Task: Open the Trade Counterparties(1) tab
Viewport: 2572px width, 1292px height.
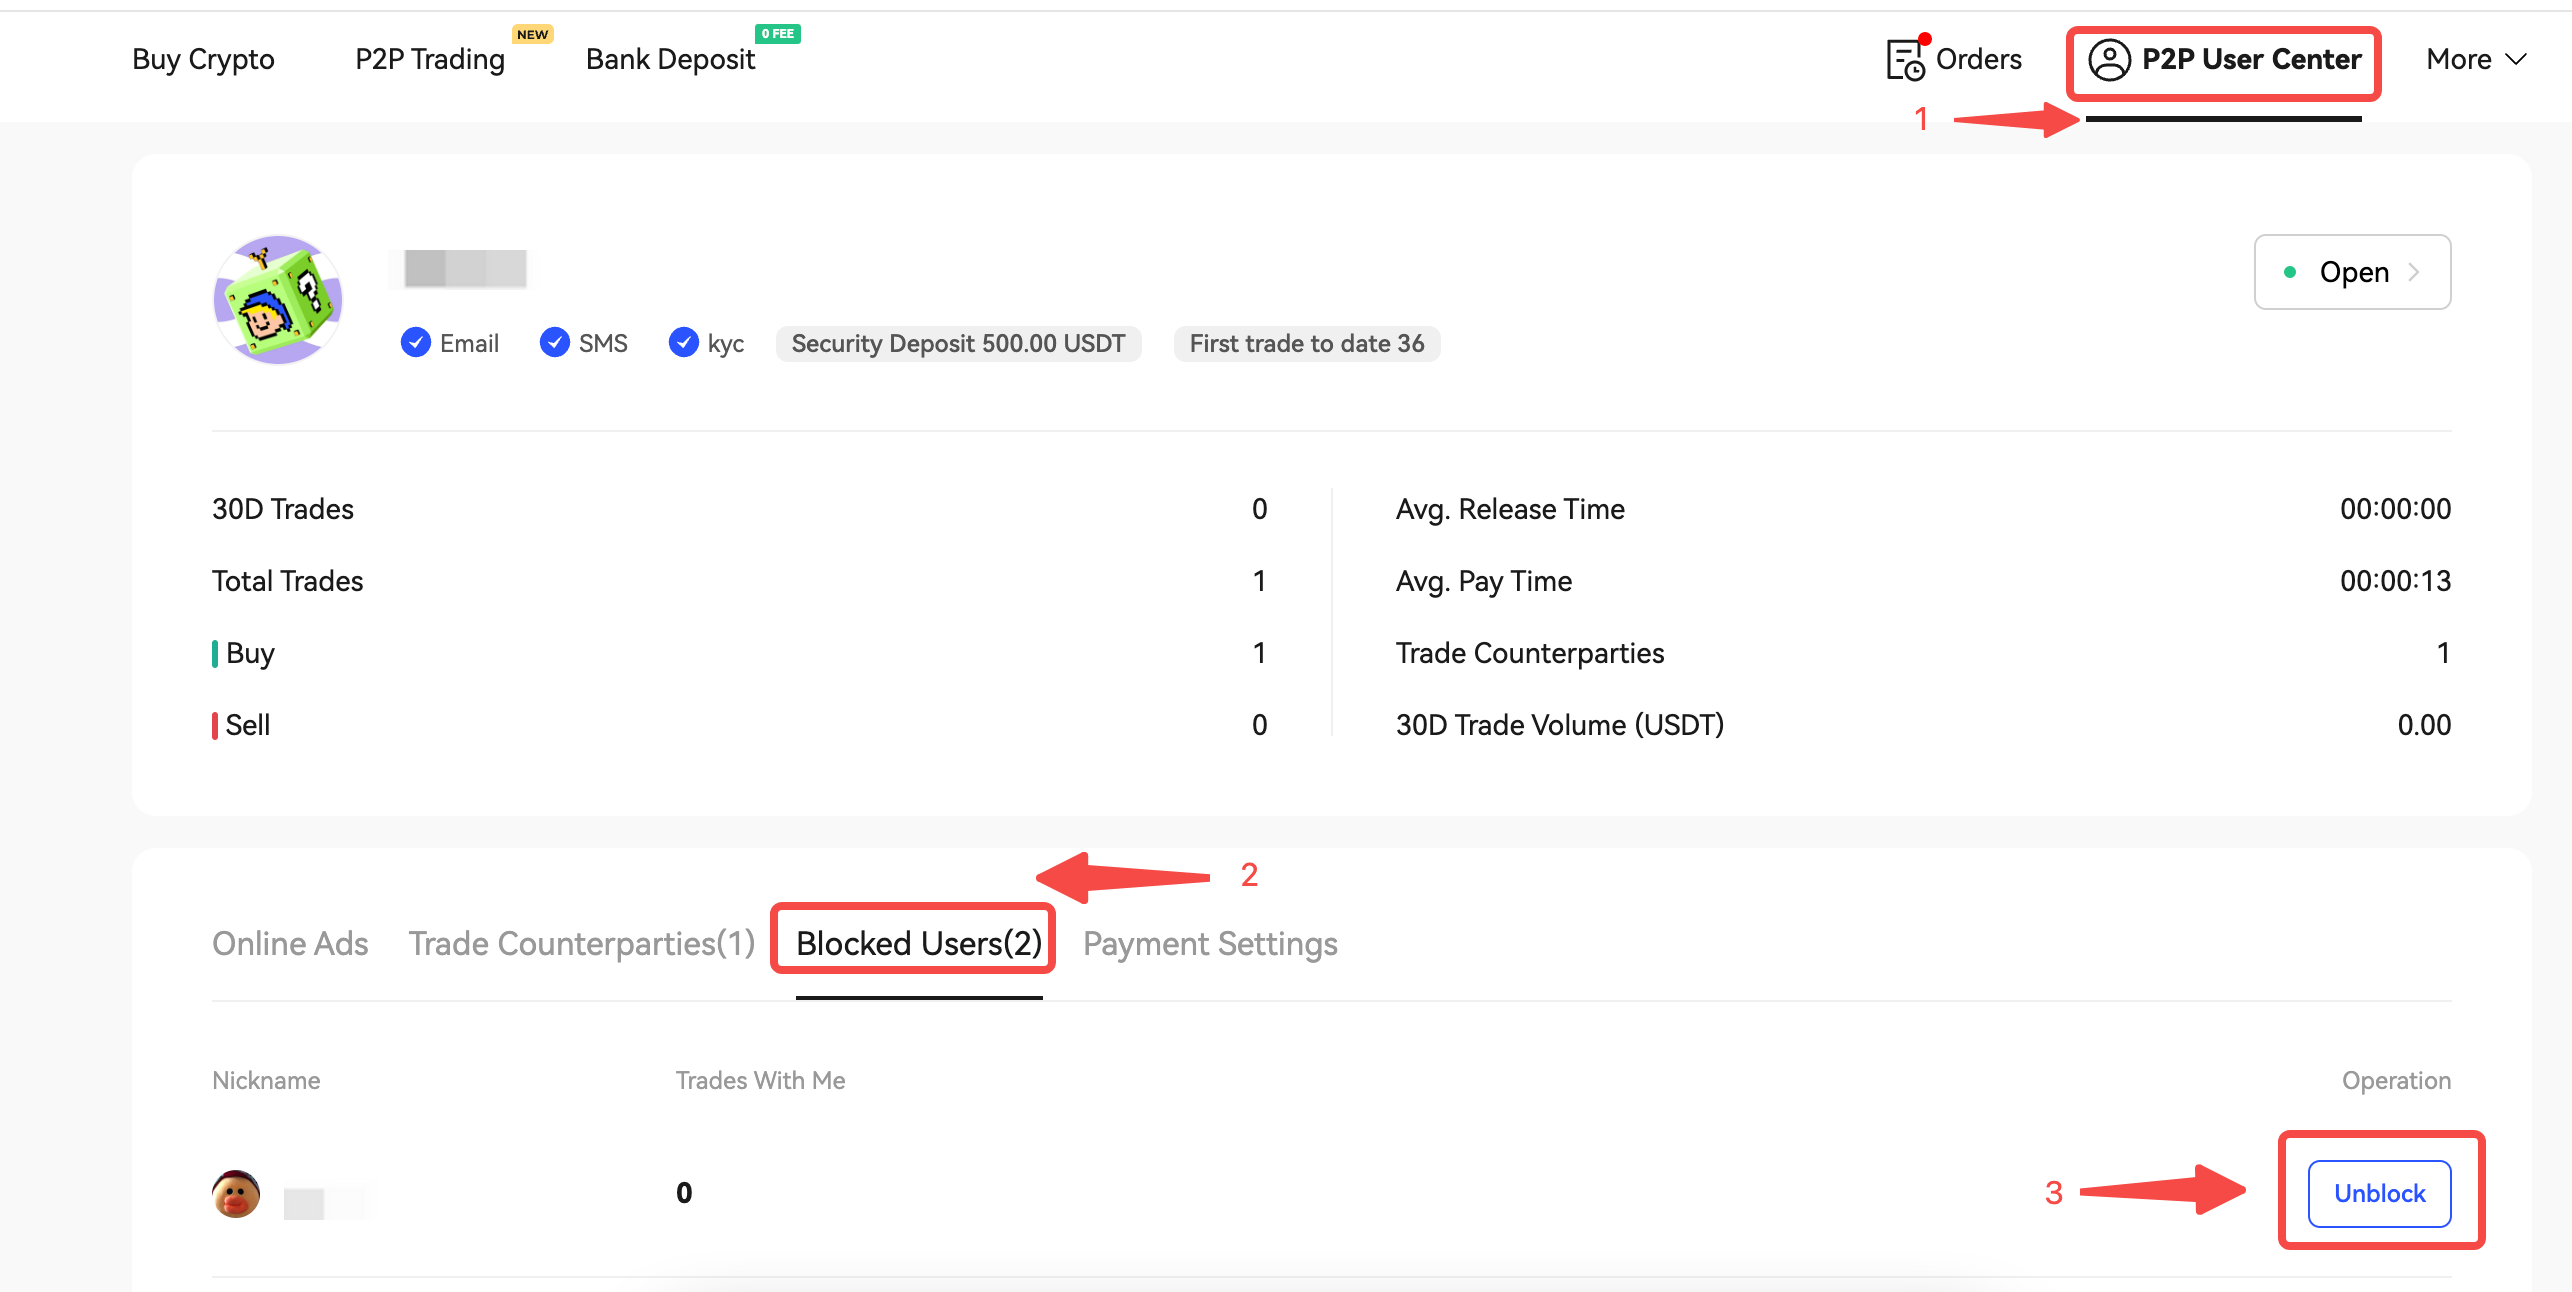Action: pos(581,943)
